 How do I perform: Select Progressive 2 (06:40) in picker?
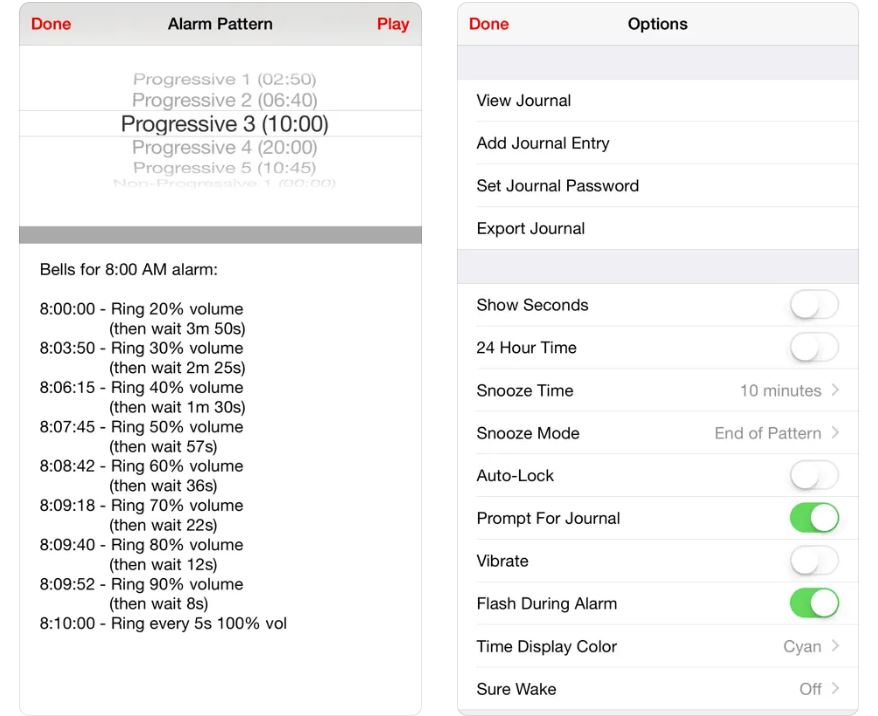[x=224, y=100]
